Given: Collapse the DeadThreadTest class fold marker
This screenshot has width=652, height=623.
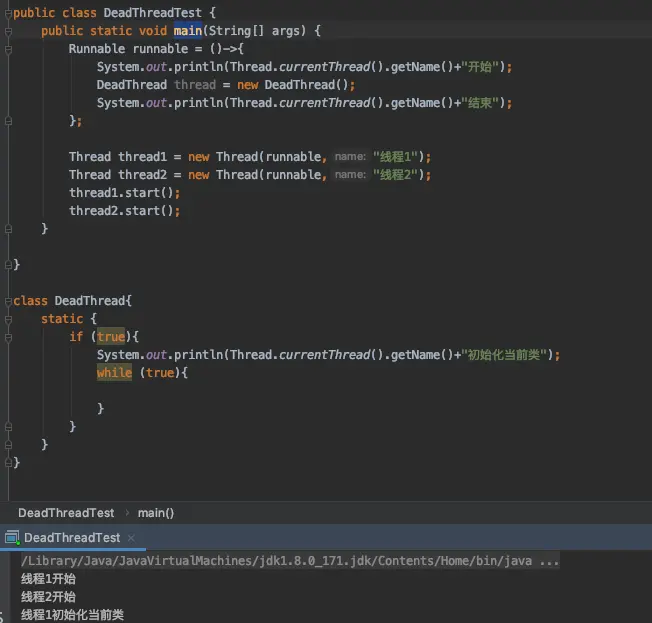Looking at the screenshot, I should tap(8, 13).
